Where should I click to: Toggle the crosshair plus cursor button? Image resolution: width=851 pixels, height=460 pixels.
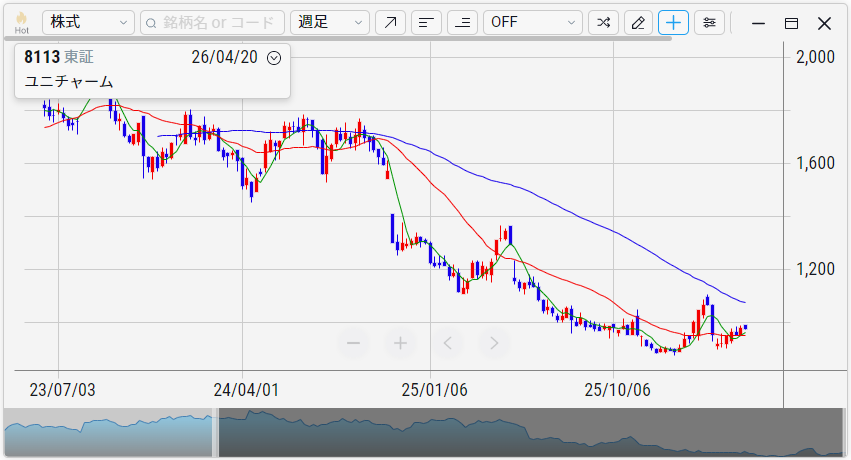pos(673,23)
